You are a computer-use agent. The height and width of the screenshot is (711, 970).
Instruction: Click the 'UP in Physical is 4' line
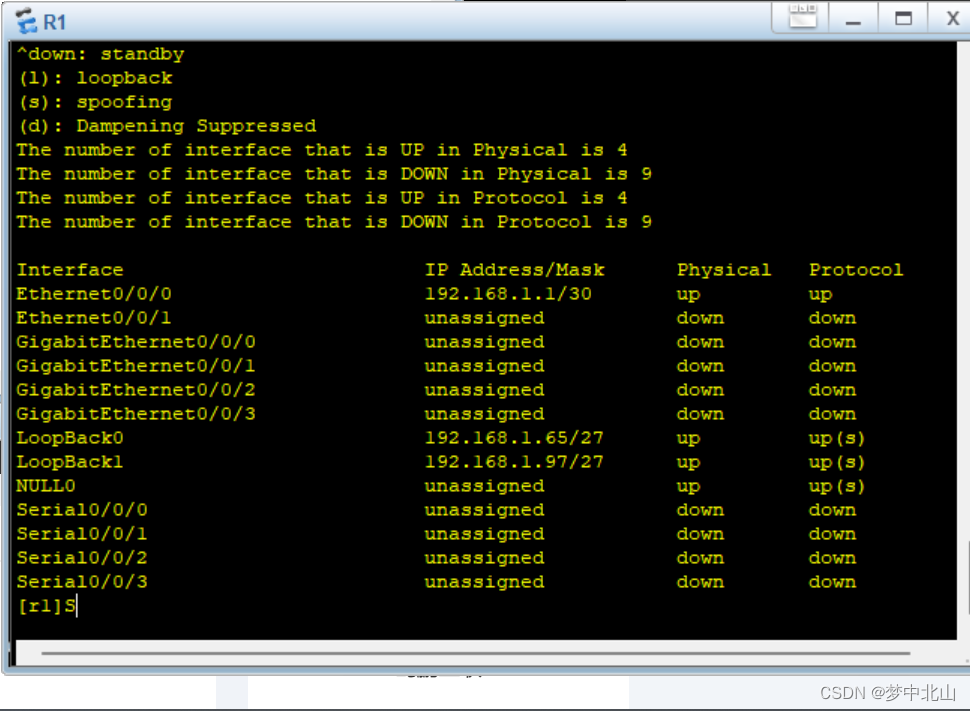pos(322,150)
